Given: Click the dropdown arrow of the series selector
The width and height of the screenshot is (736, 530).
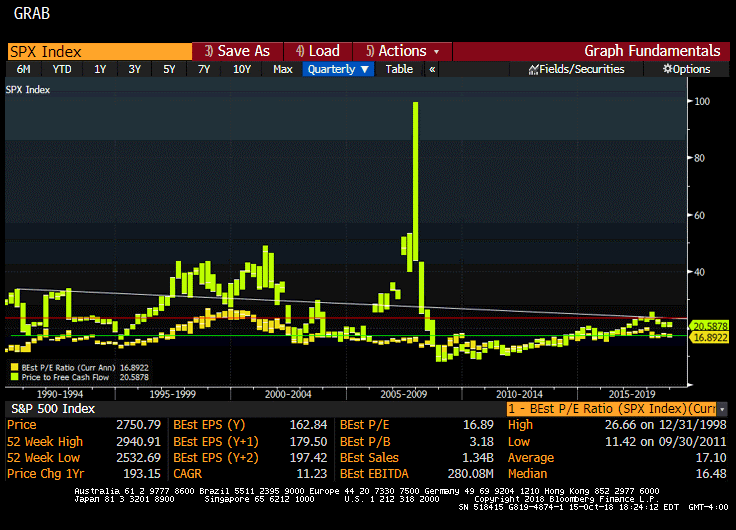Looking at the screenshot, I should coord(722,409).
